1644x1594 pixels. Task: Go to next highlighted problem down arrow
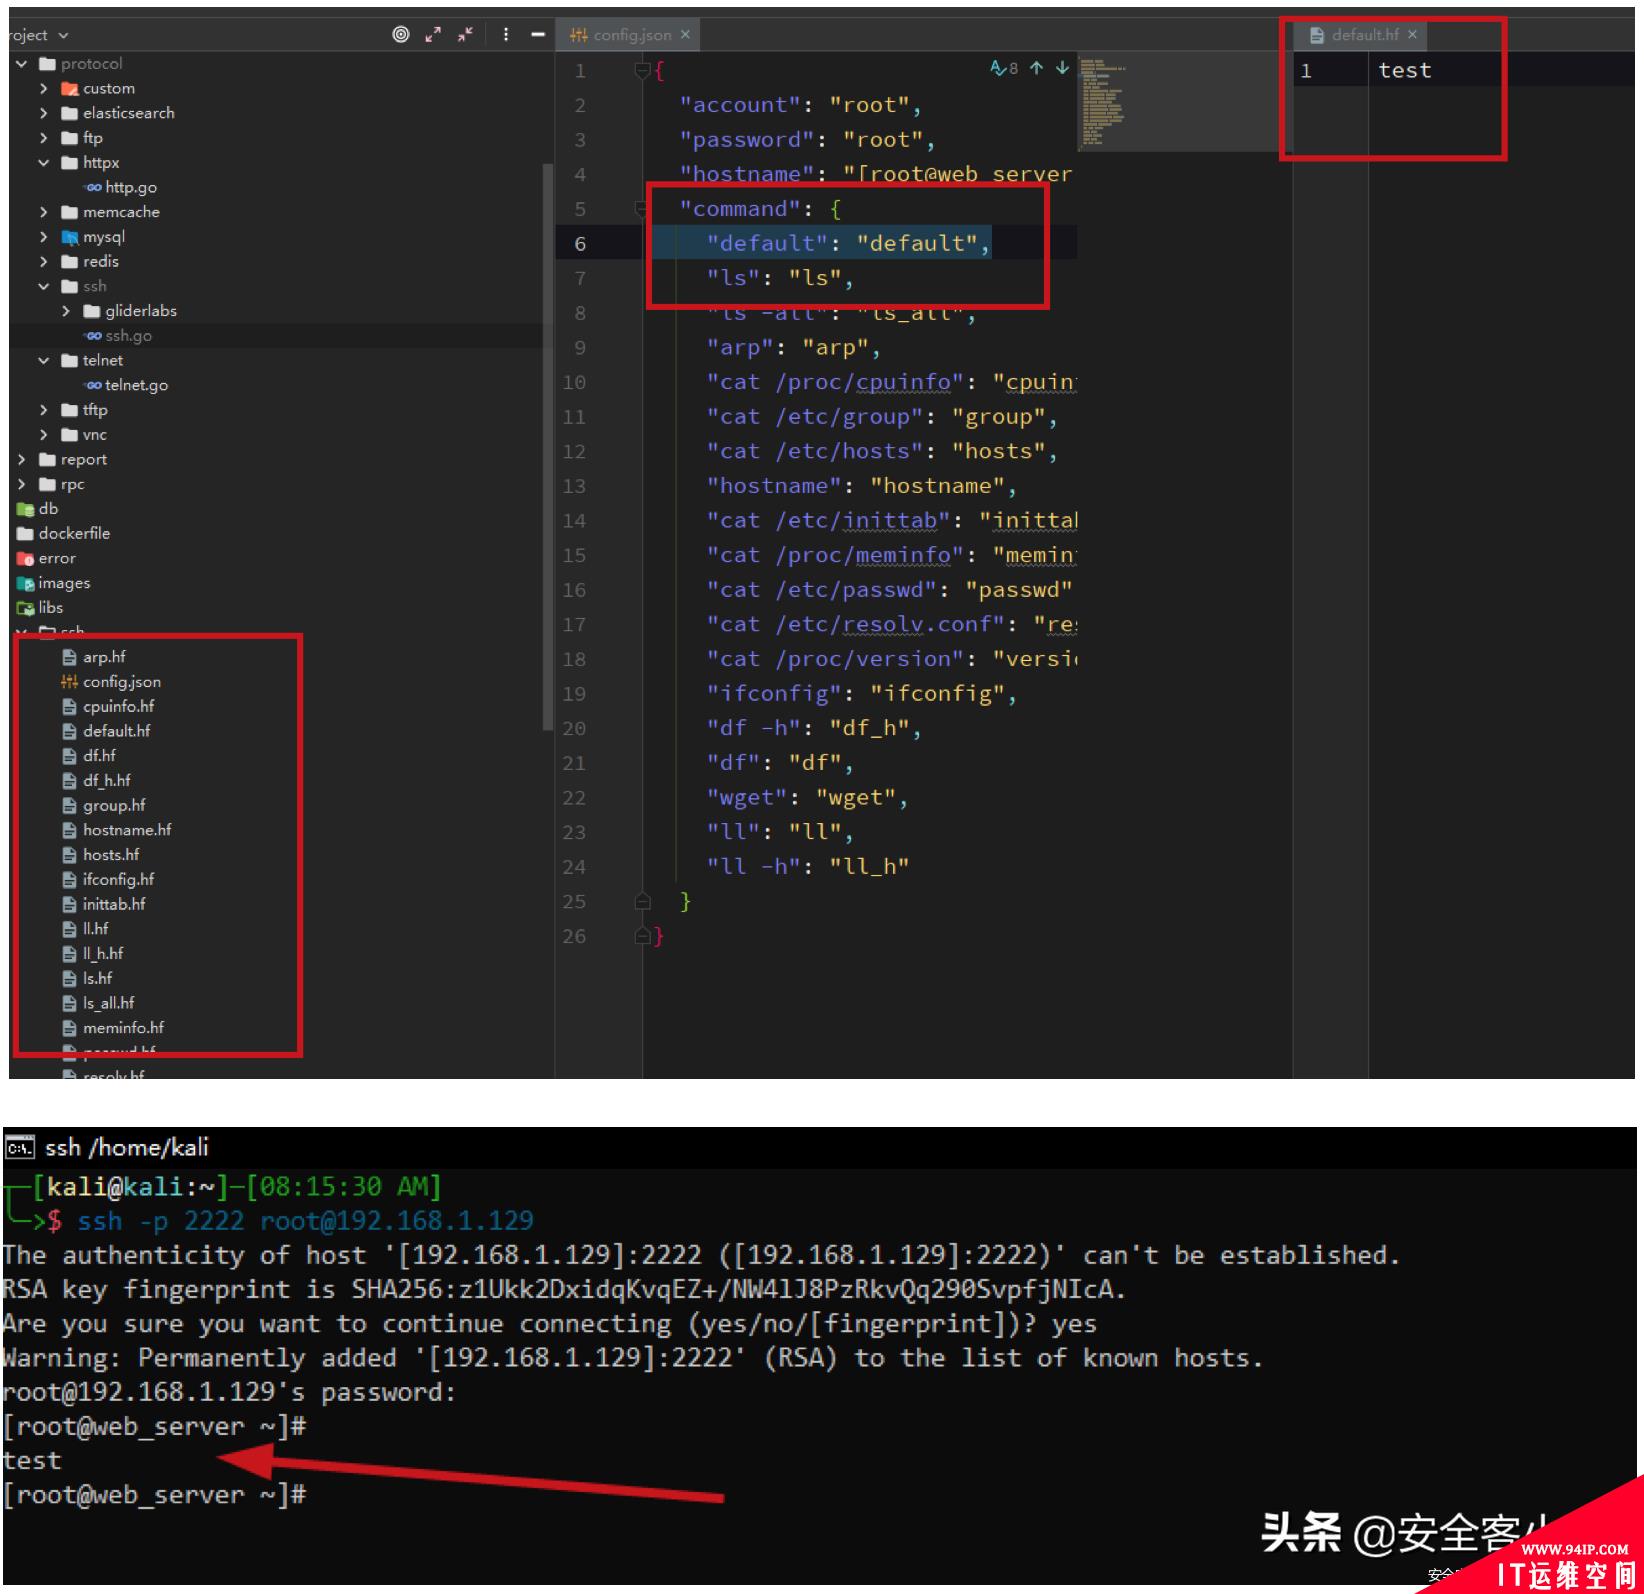(1062, 67)
